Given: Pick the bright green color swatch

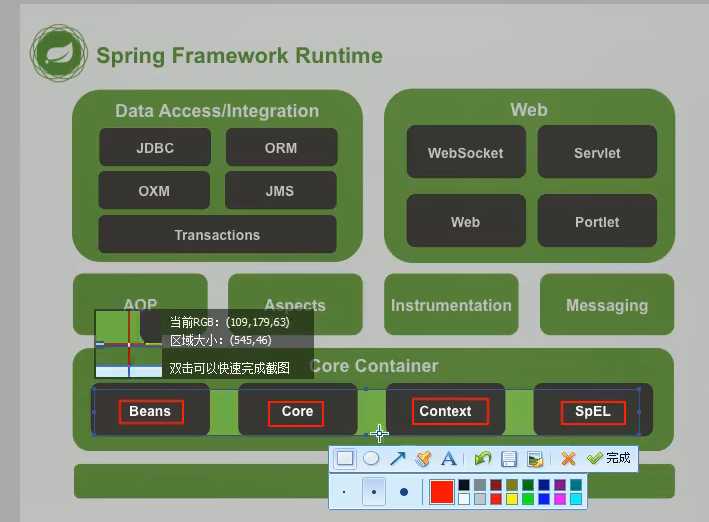Looking at the screenshot, I should [528, 499].
